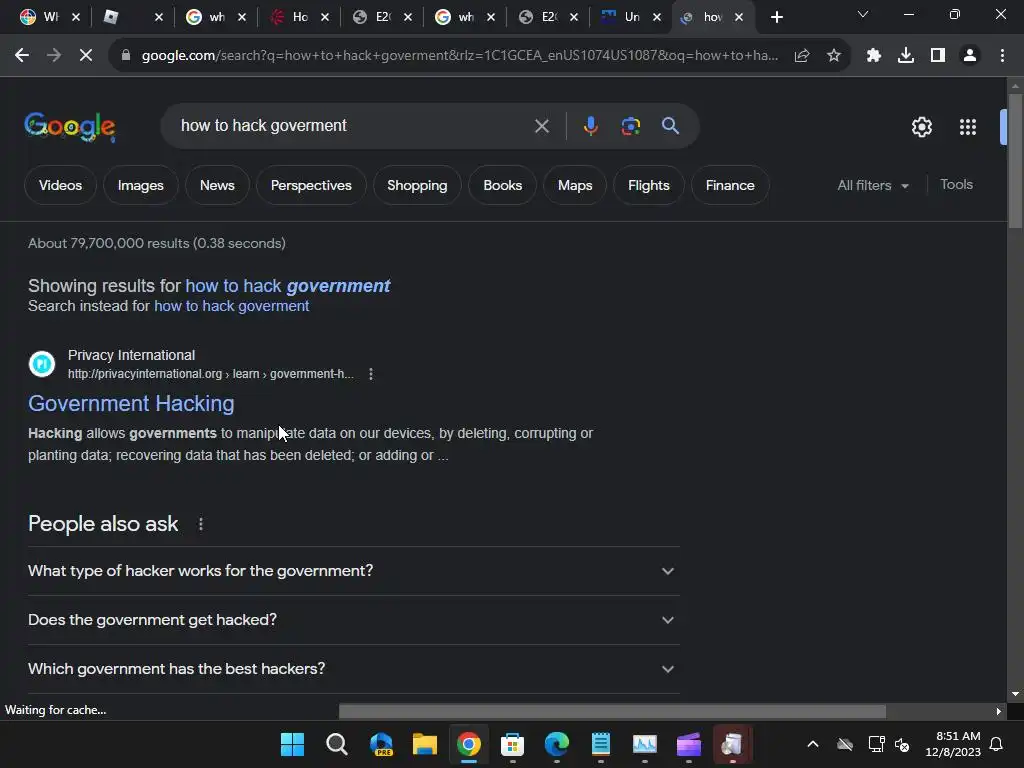
Task: Search by image with the Lens icon
Action: pos(630,126)
